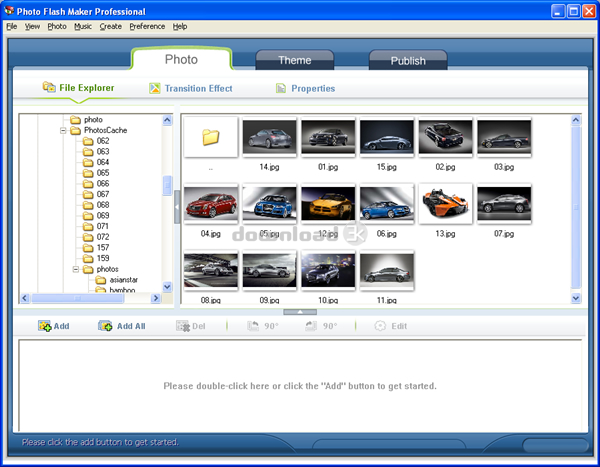Open the Transition Effect sub-tab

point(191,88)
